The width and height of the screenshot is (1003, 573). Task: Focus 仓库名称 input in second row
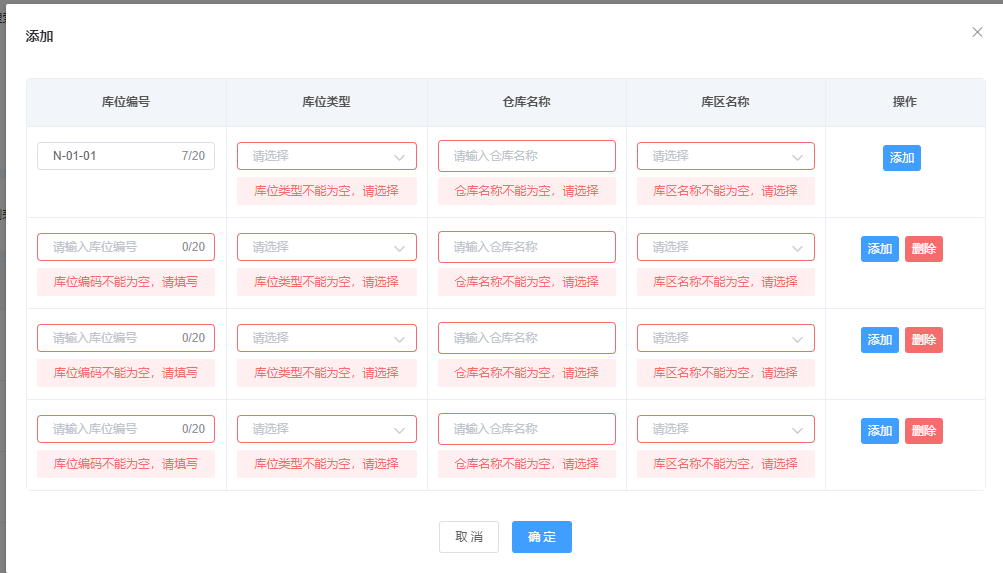[526, 247]
